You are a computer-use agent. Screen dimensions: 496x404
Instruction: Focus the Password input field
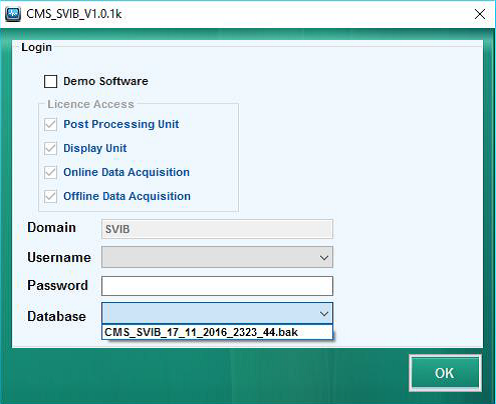pos(217,286)
